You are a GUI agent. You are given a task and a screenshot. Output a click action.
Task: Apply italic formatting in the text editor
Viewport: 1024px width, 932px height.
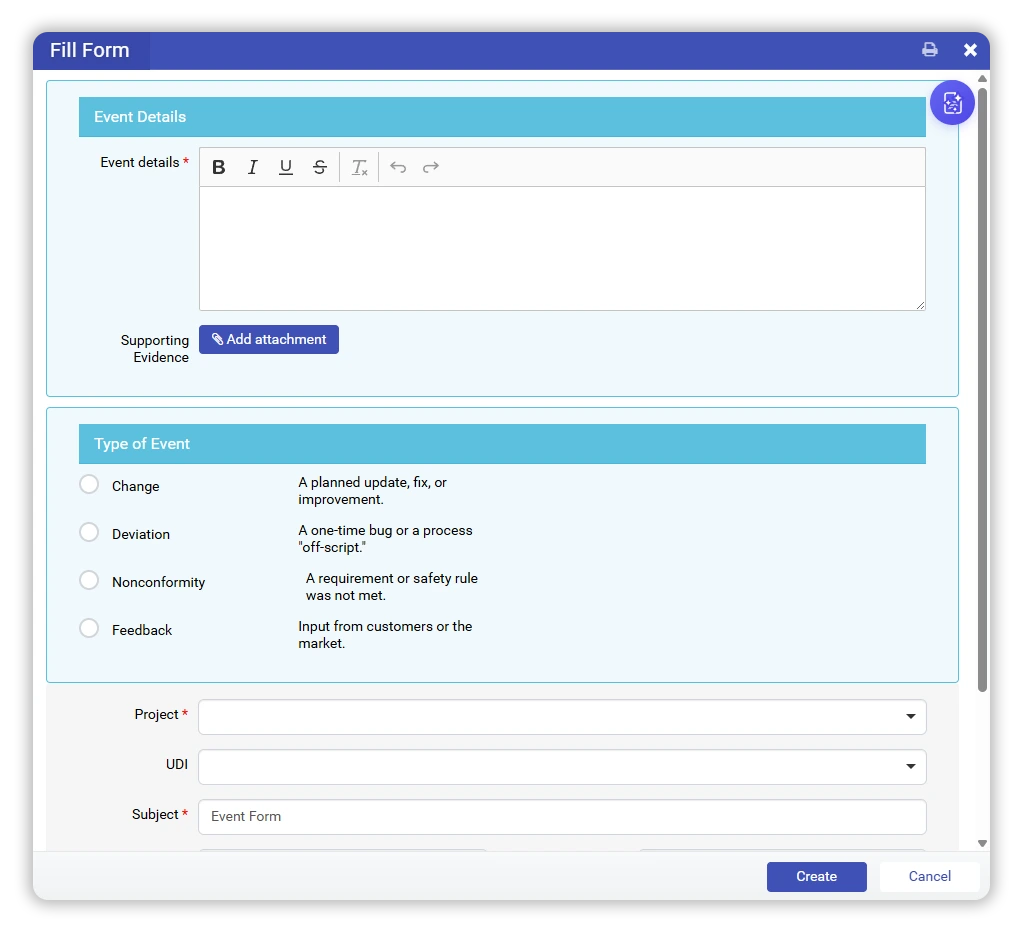tap(252, 167)
